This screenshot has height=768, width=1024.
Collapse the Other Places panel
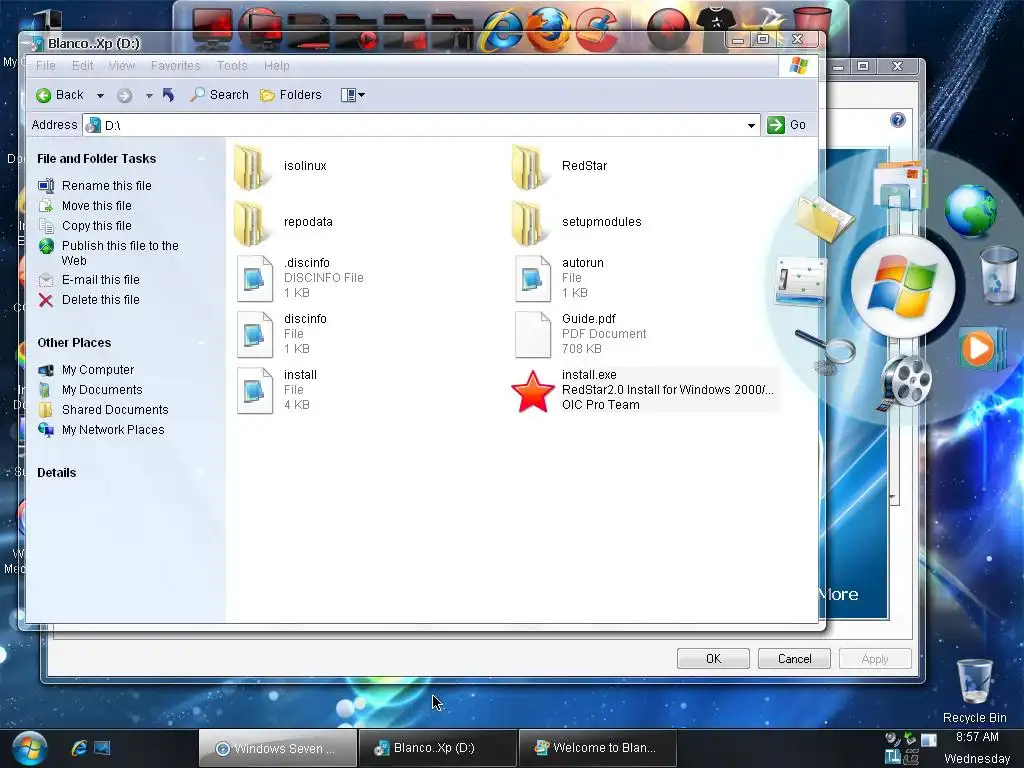[x=202, y=343]
